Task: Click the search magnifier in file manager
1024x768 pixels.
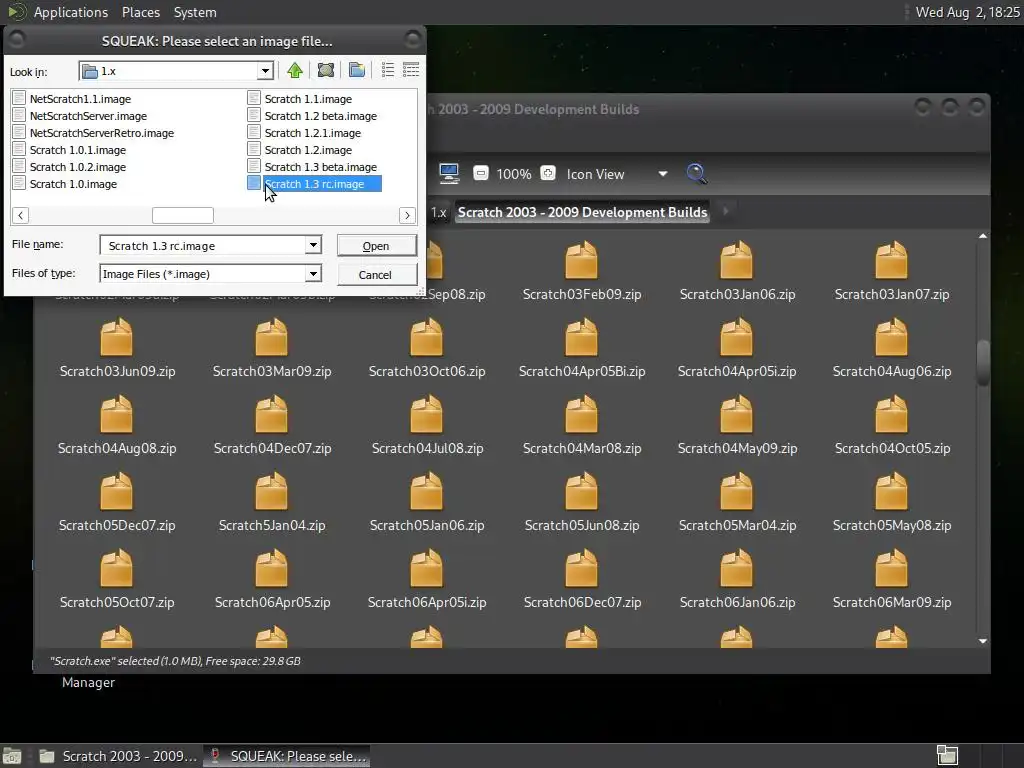Action: (x=697, y=174)
